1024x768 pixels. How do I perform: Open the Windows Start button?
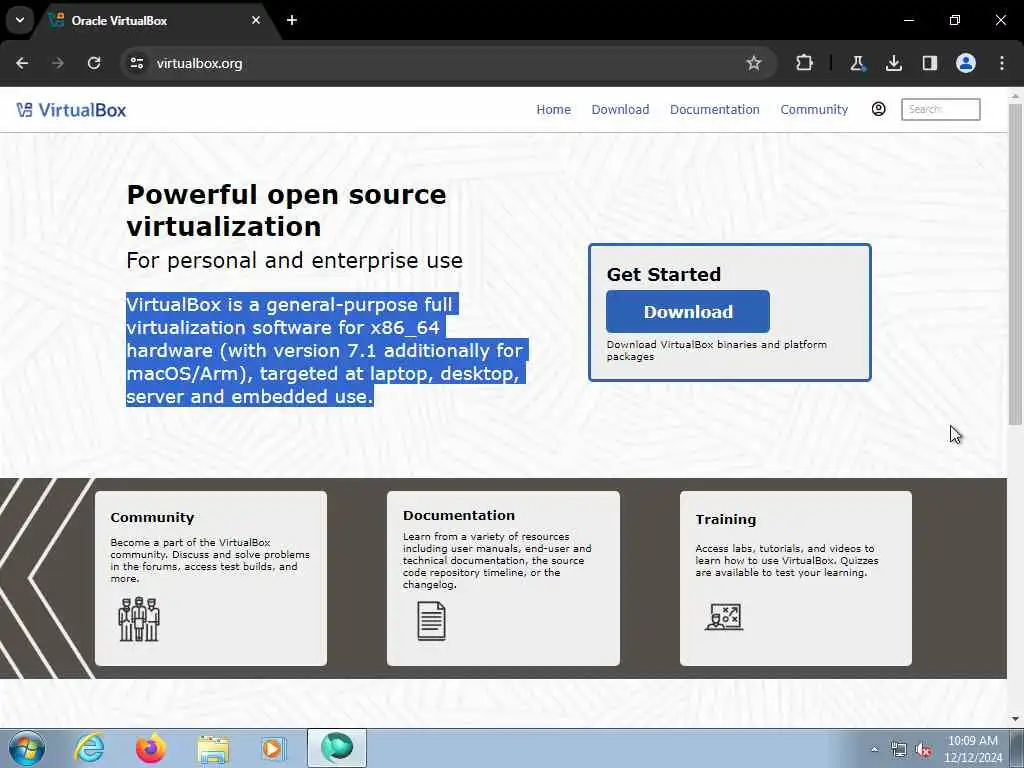tap(27, 748)
